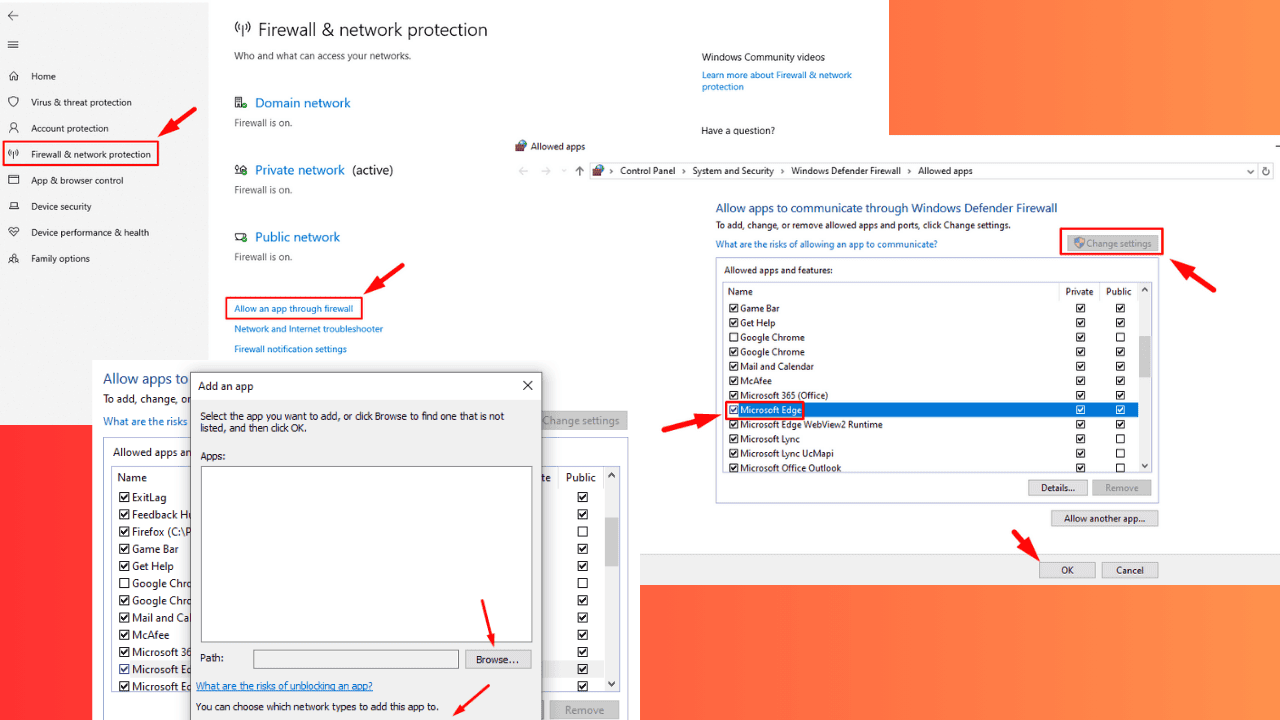Screen dimensions: 1280x720
Task: Click the list scroll-up arrow in Allowed apps
Action: 1145,290
